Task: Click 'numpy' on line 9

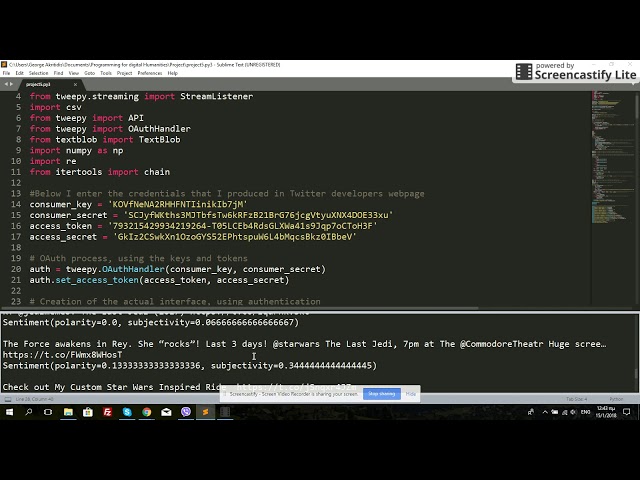Action: click(x=79, y=150)
